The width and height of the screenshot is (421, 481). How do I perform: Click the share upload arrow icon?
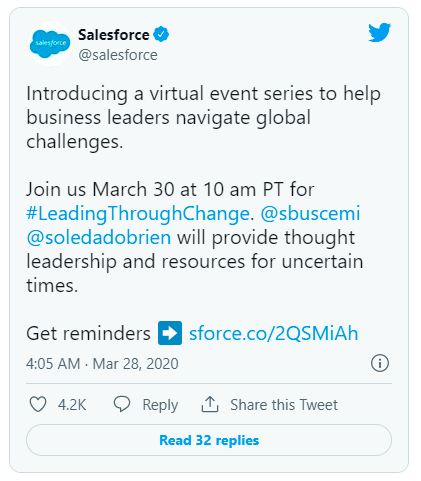click(210, 404)
